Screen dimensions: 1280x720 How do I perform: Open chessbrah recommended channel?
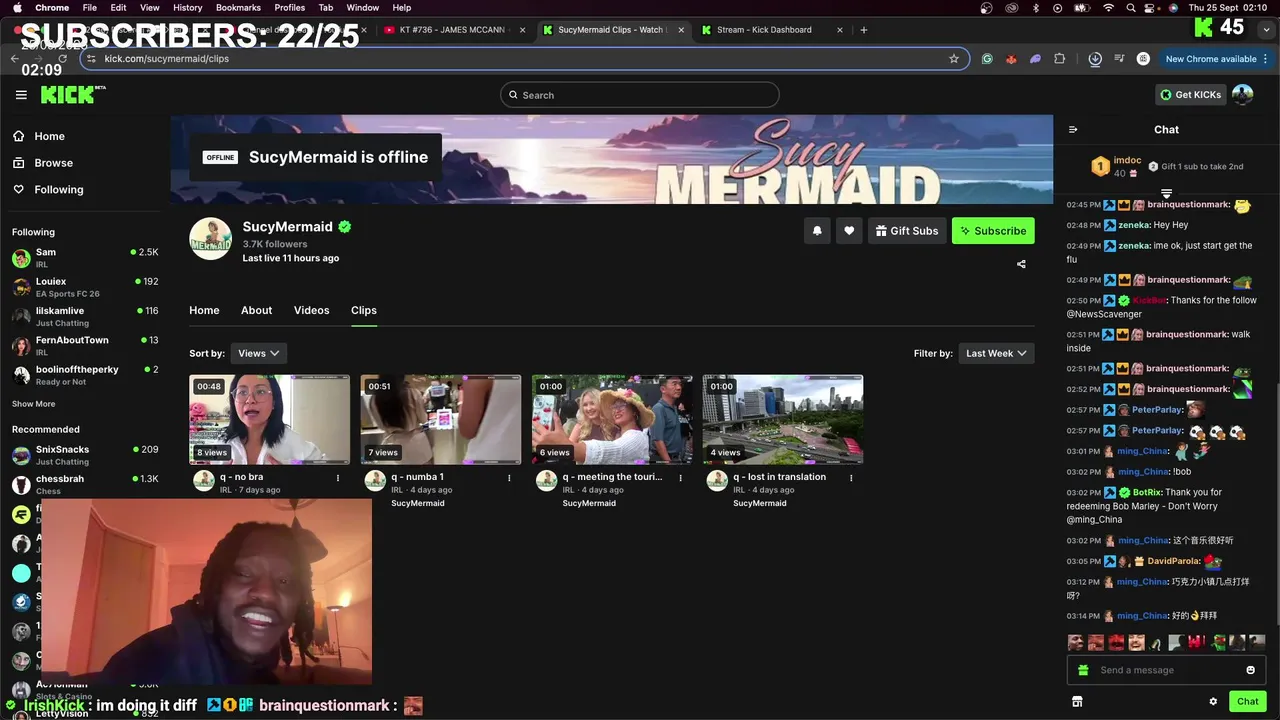(85, 484)
